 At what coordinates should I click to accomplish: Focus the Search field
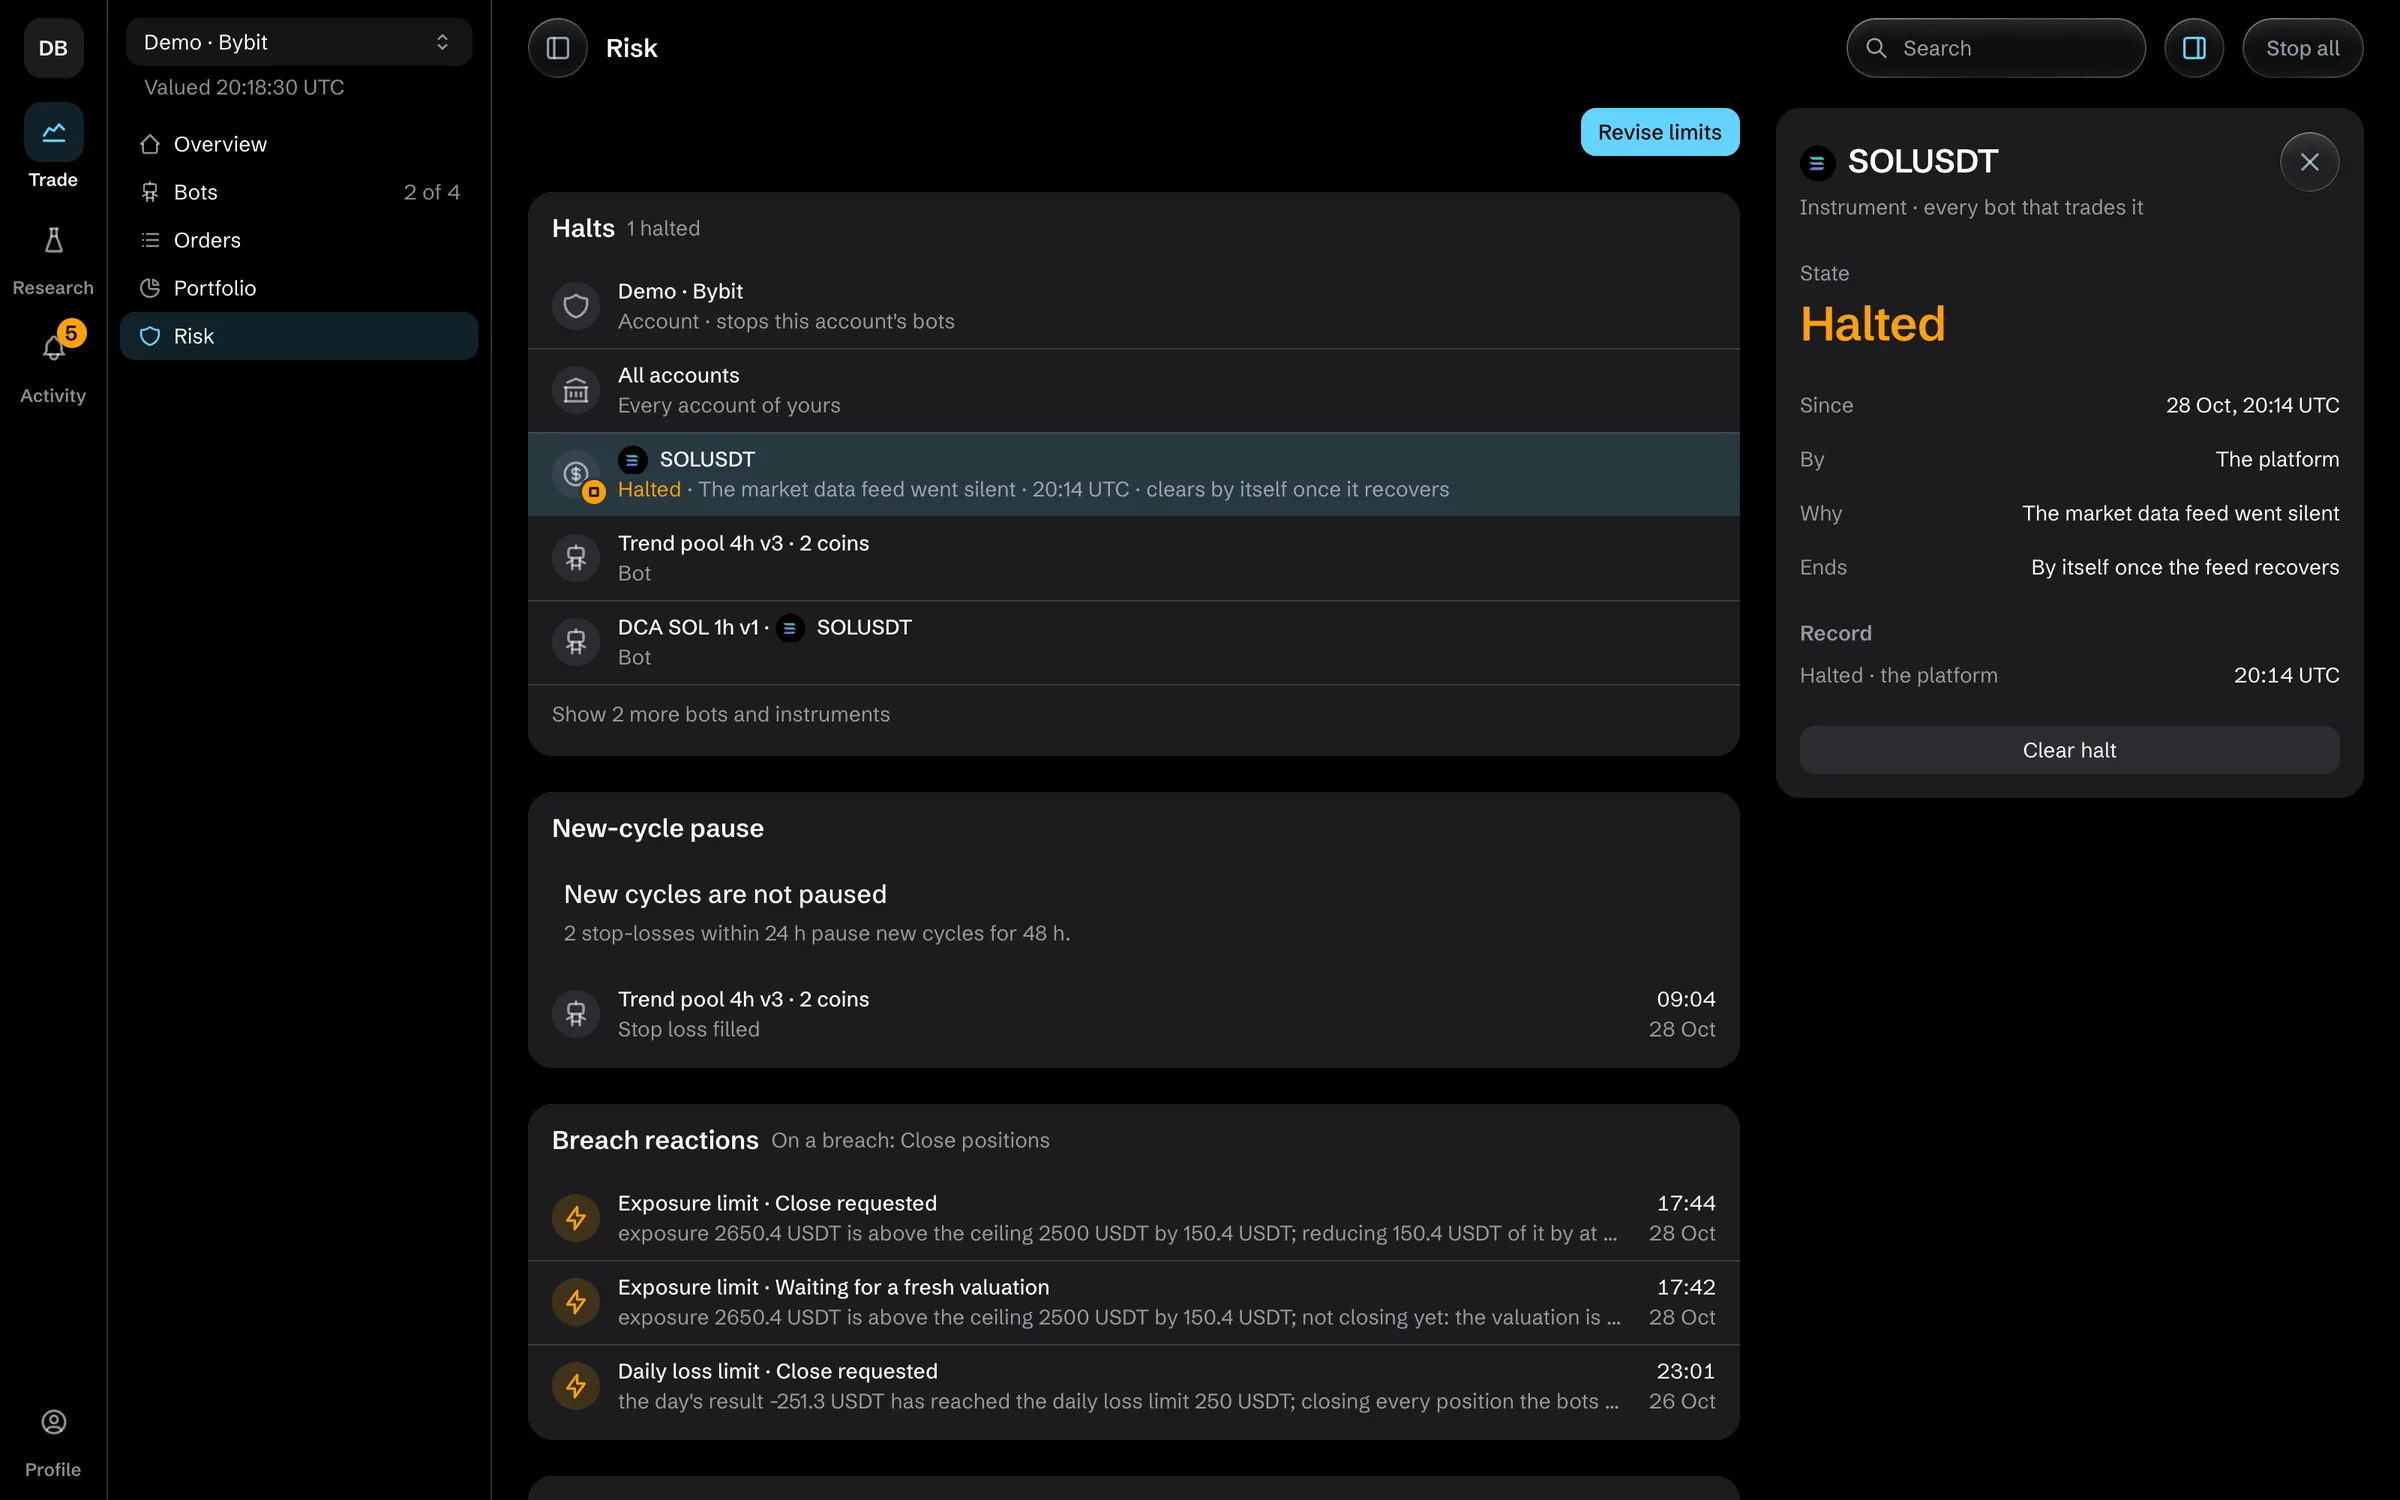[x=1996, y=48]
